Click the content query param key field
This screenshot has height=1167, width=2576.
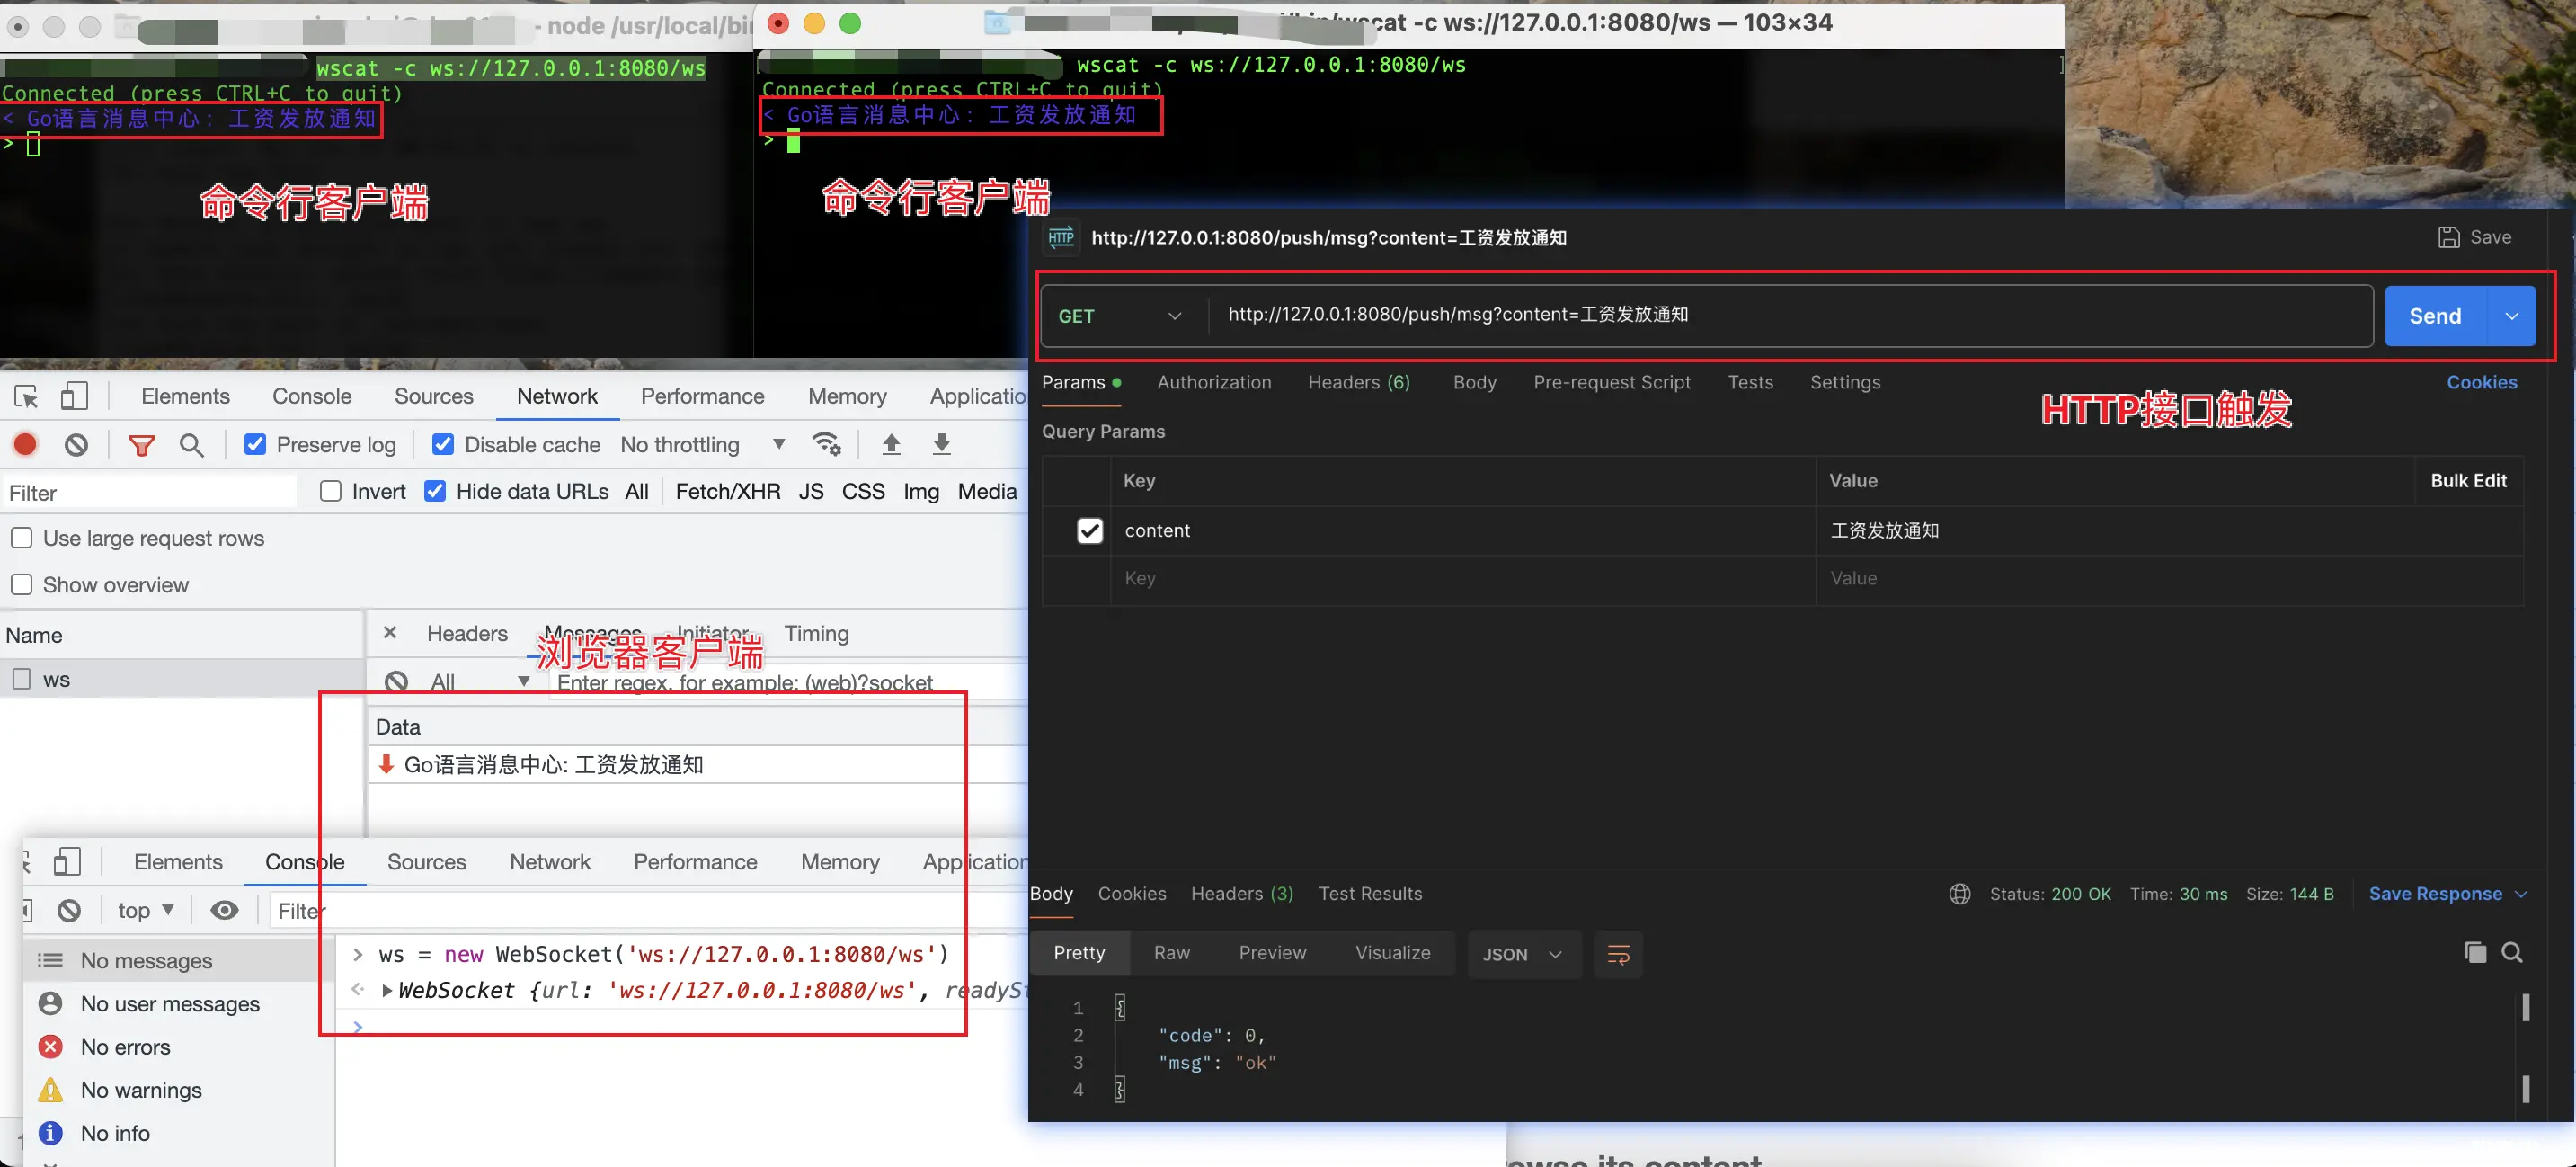(x=1157, y=530)
